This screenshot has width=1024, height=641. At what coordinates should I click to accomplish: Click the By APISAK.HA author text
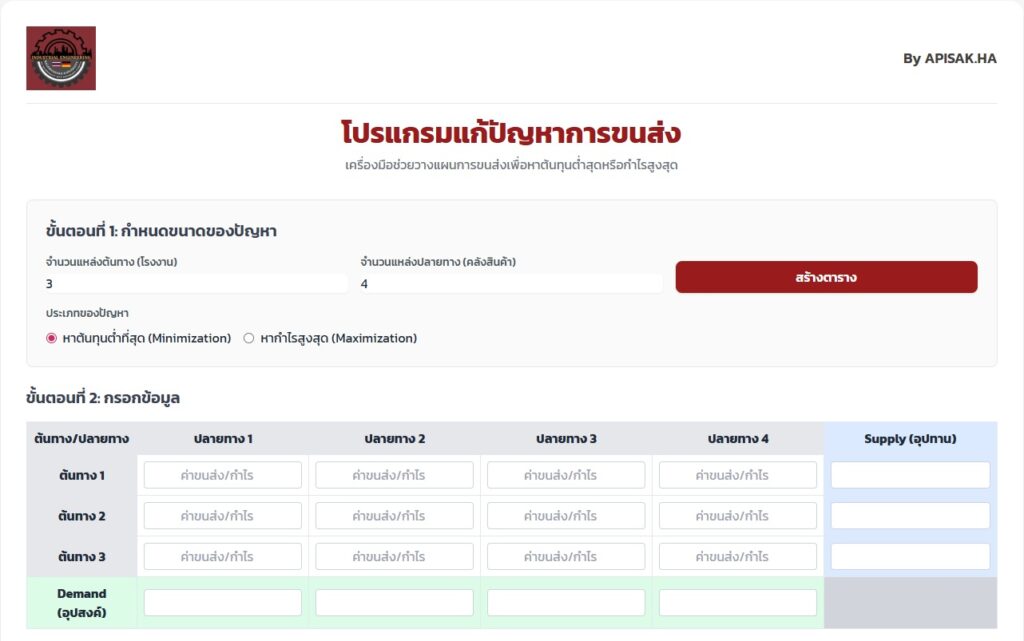(x=949, y=58)
